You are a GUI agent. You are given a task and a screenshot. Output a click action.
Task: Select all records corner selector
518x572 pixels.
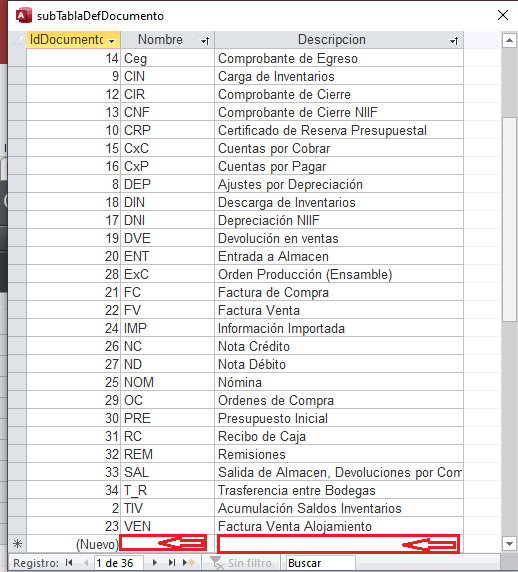17,39
